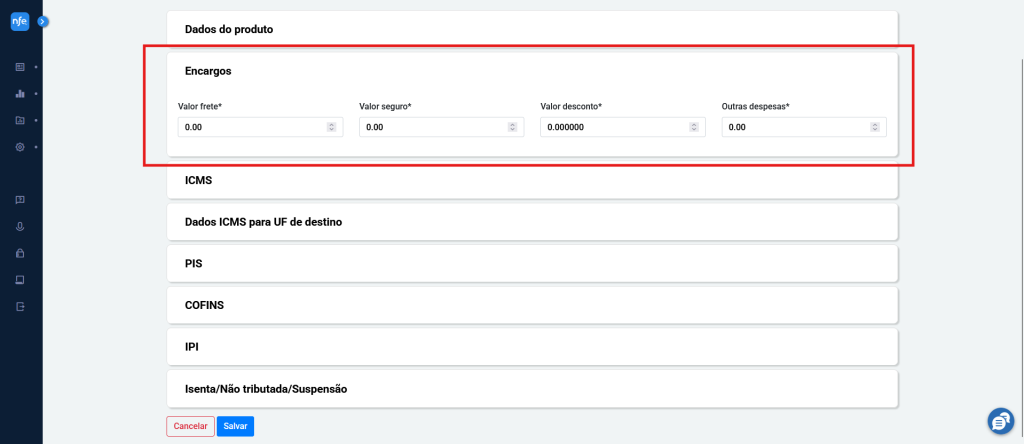
Task: Click the Salvar button
Action: click(235, 426)
